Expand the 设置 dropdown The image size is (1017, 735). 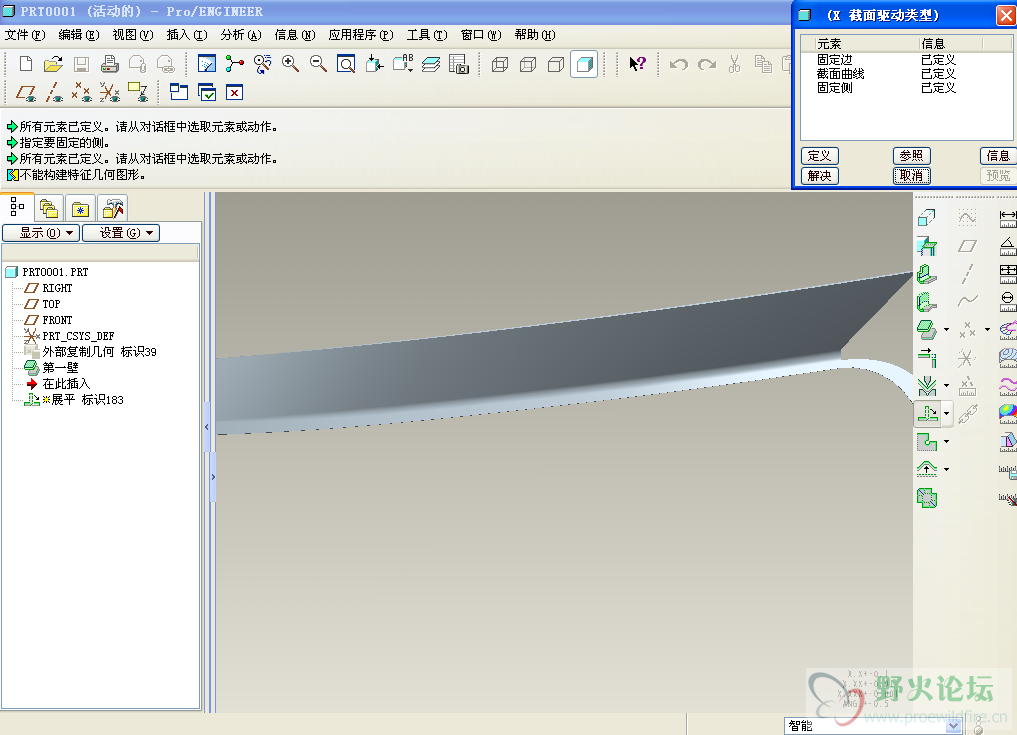click(121, 233)
